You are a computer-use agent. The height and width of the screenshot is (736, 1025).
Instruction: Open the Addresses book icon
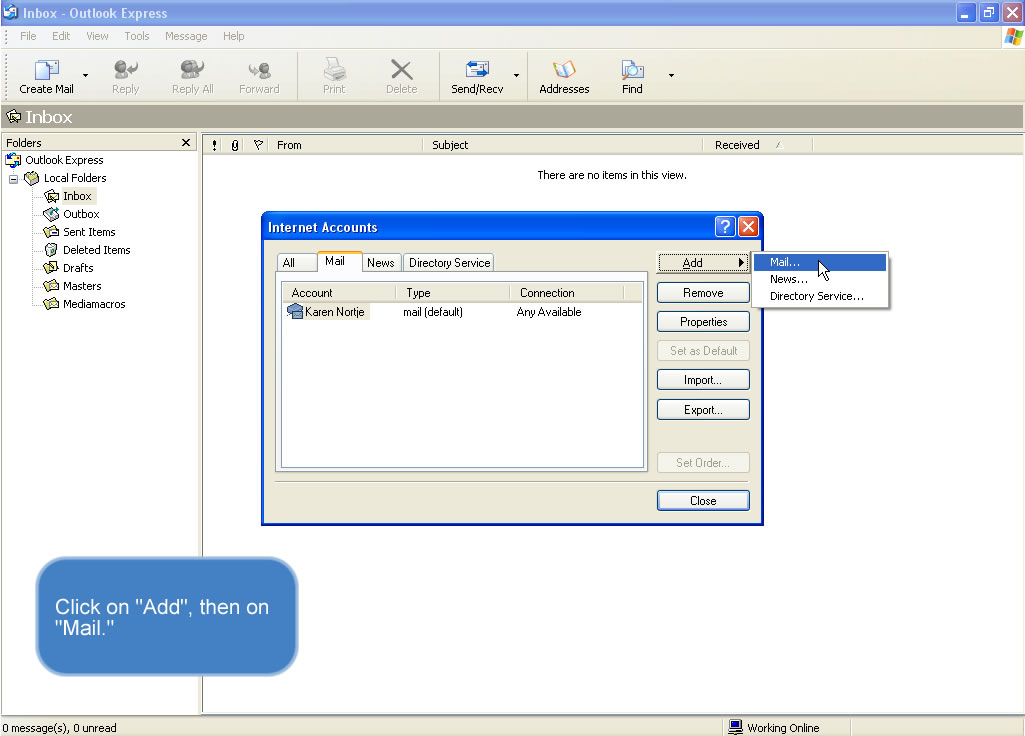coord(564,75)
